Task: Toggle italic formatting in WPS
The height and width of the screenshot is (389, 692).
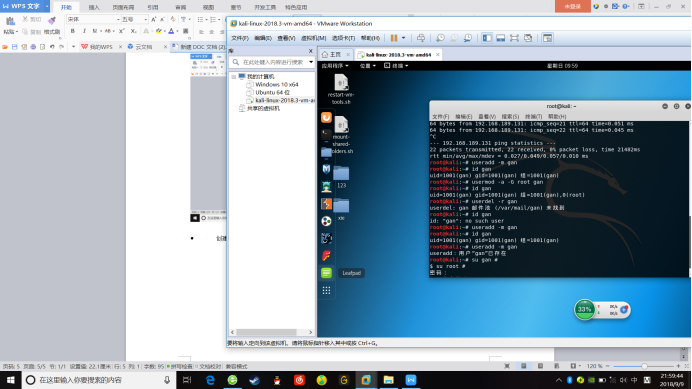Action: (x=84, y=31)
